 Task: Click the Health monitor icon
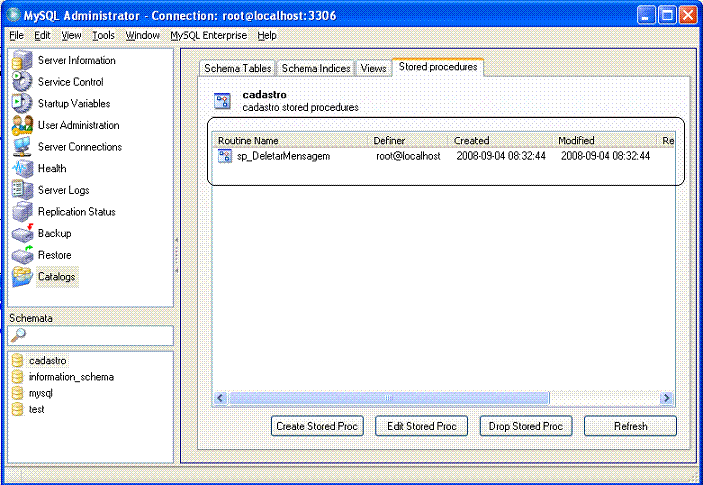pos(22,169)
